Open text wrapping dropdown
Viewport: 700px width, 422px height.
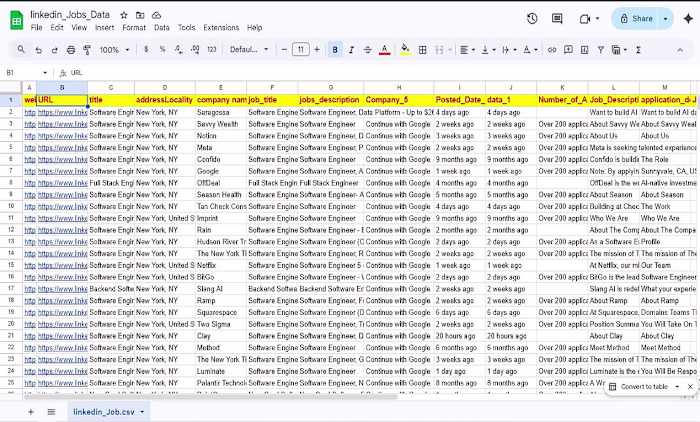pos(509,50)
